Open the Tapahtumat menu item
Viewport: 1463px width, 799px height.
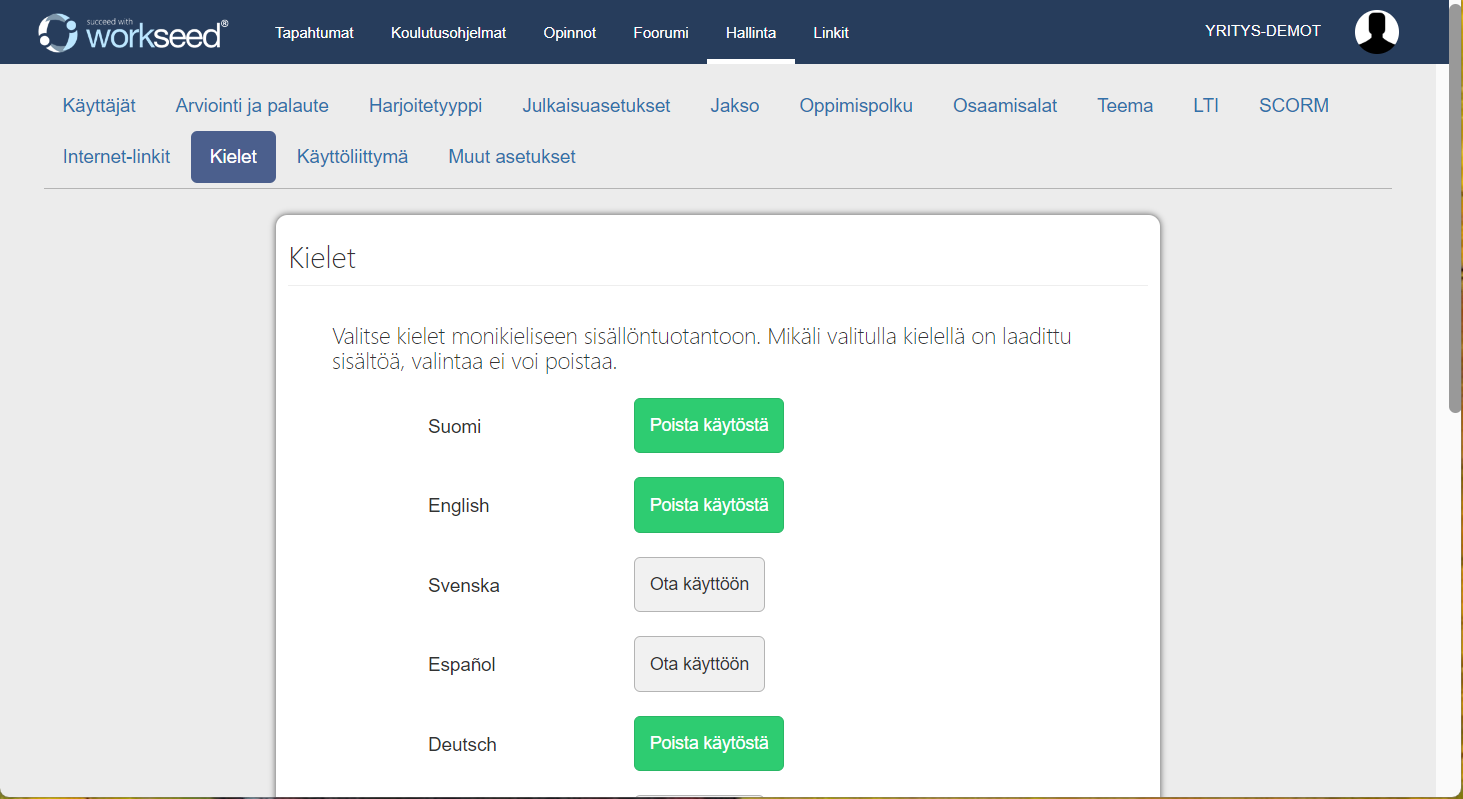314,33
